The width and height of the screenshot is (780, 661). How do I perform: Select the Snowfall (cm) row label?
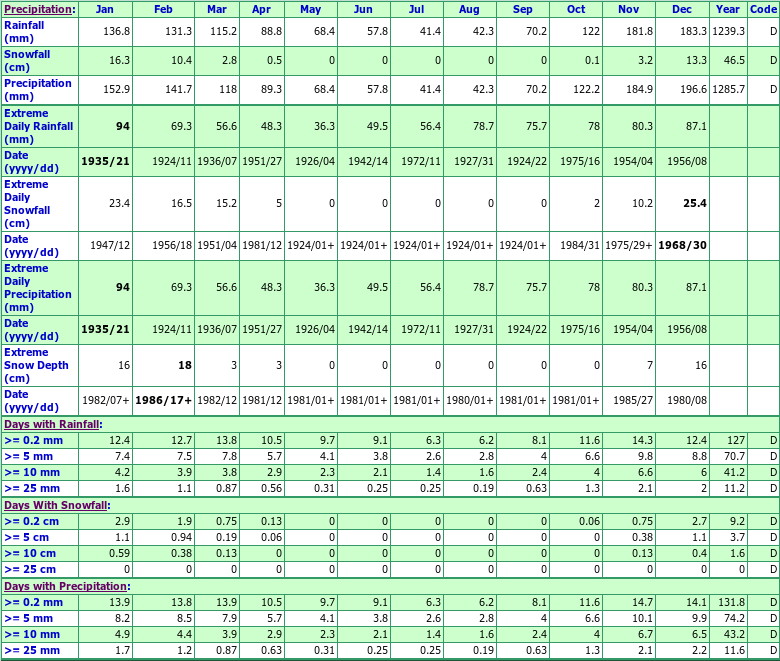point(26,59)
